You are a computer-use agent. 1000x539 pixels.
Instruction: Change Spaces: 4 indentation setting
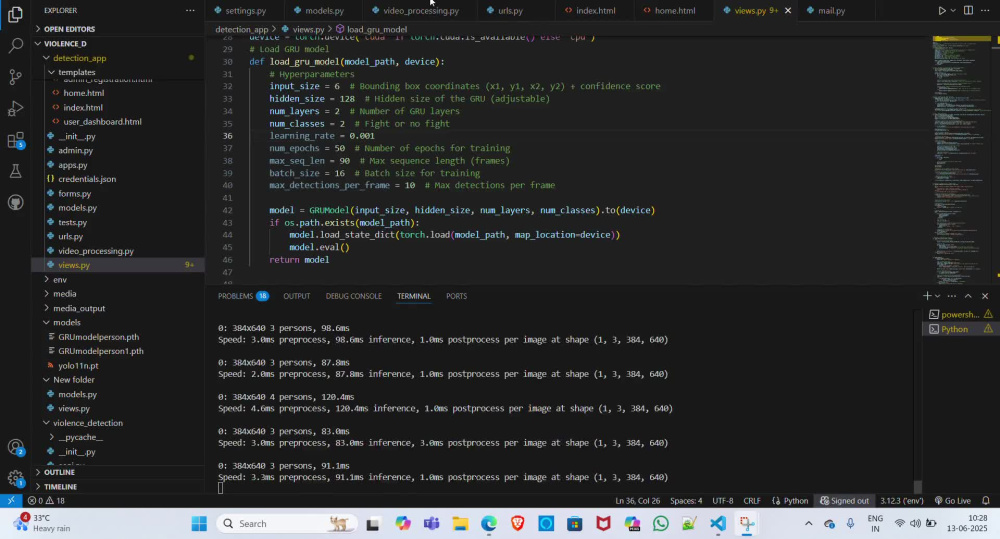(686, 501)
